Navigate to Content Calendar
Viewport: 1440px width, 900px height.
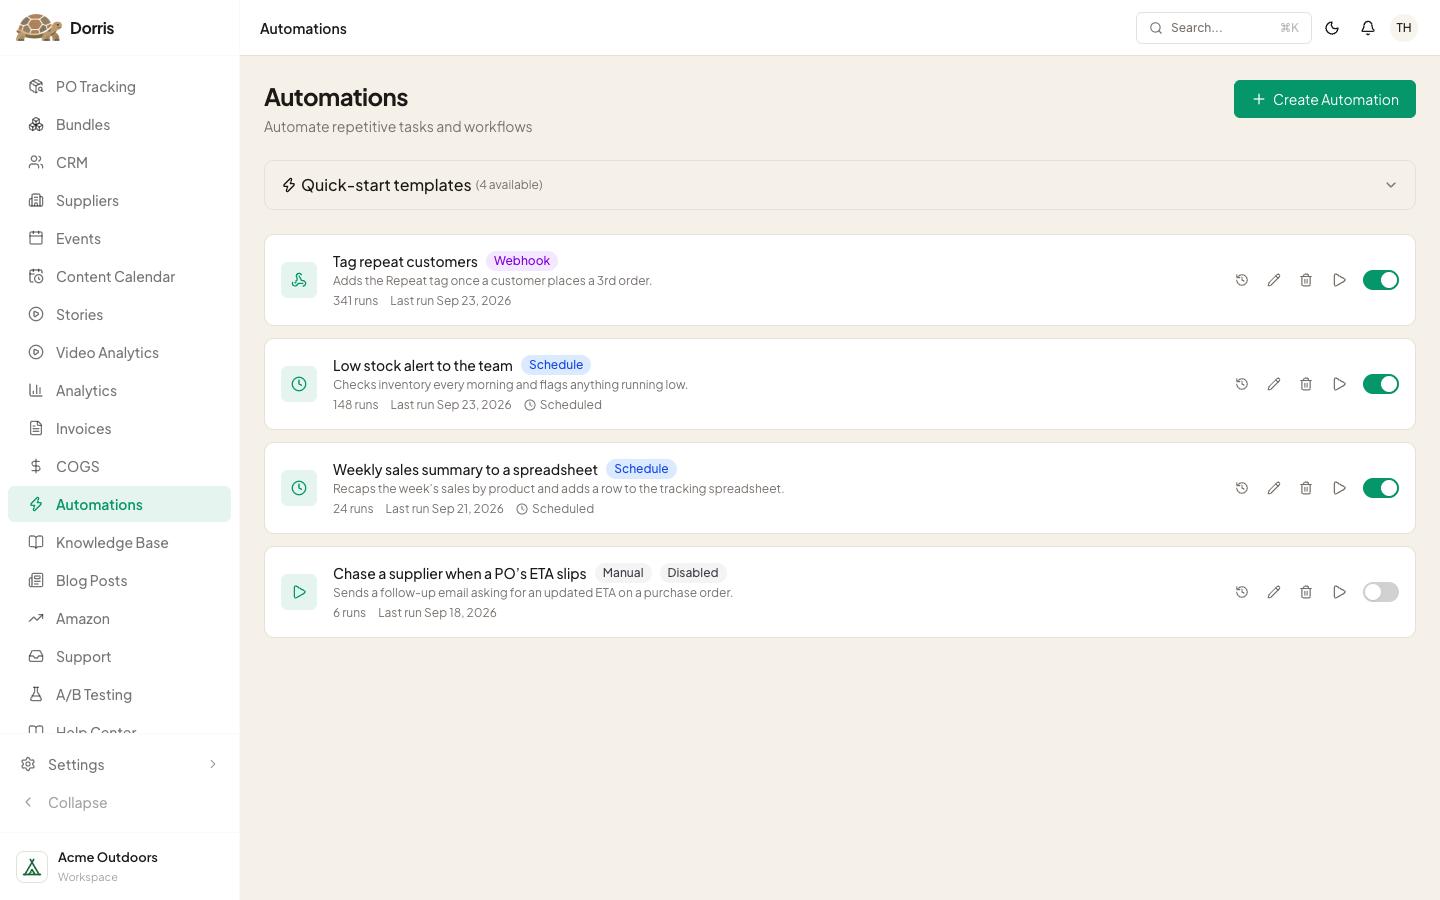click(x=120, y=276)
